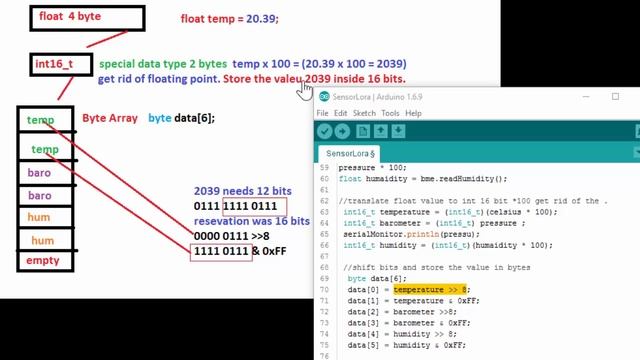Click 'Byte Array' red label
The height and width of the screenshot is (360, 640).
pos(110,118)
